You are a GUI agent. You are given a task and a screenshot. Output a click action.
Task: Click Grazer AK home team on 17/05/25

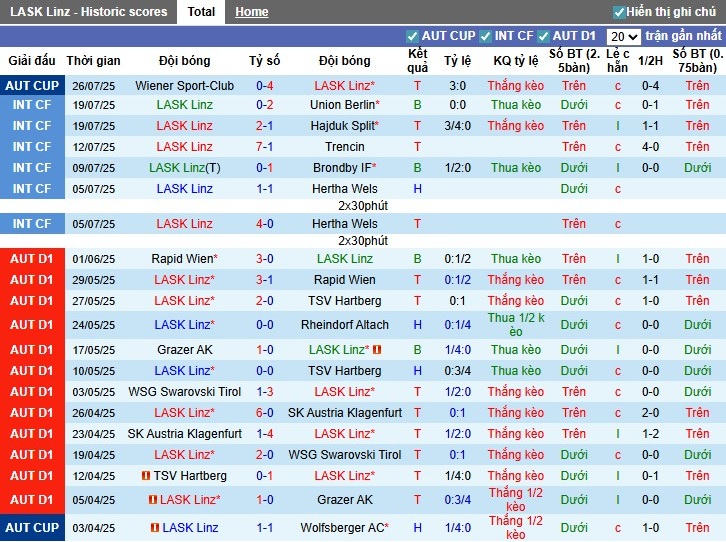[x=184, y=350]
